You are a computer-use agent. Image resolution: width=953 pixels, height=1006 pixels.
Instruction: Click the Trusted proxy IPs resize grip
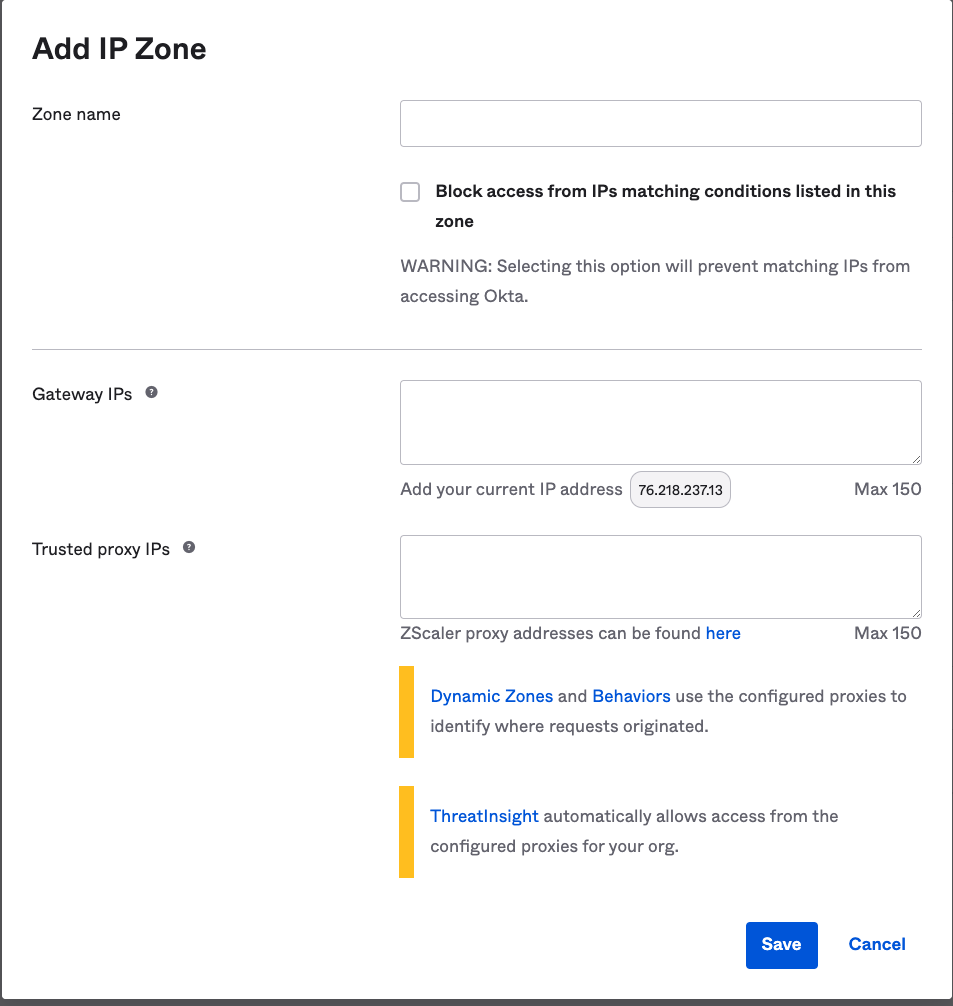(915, 613)
